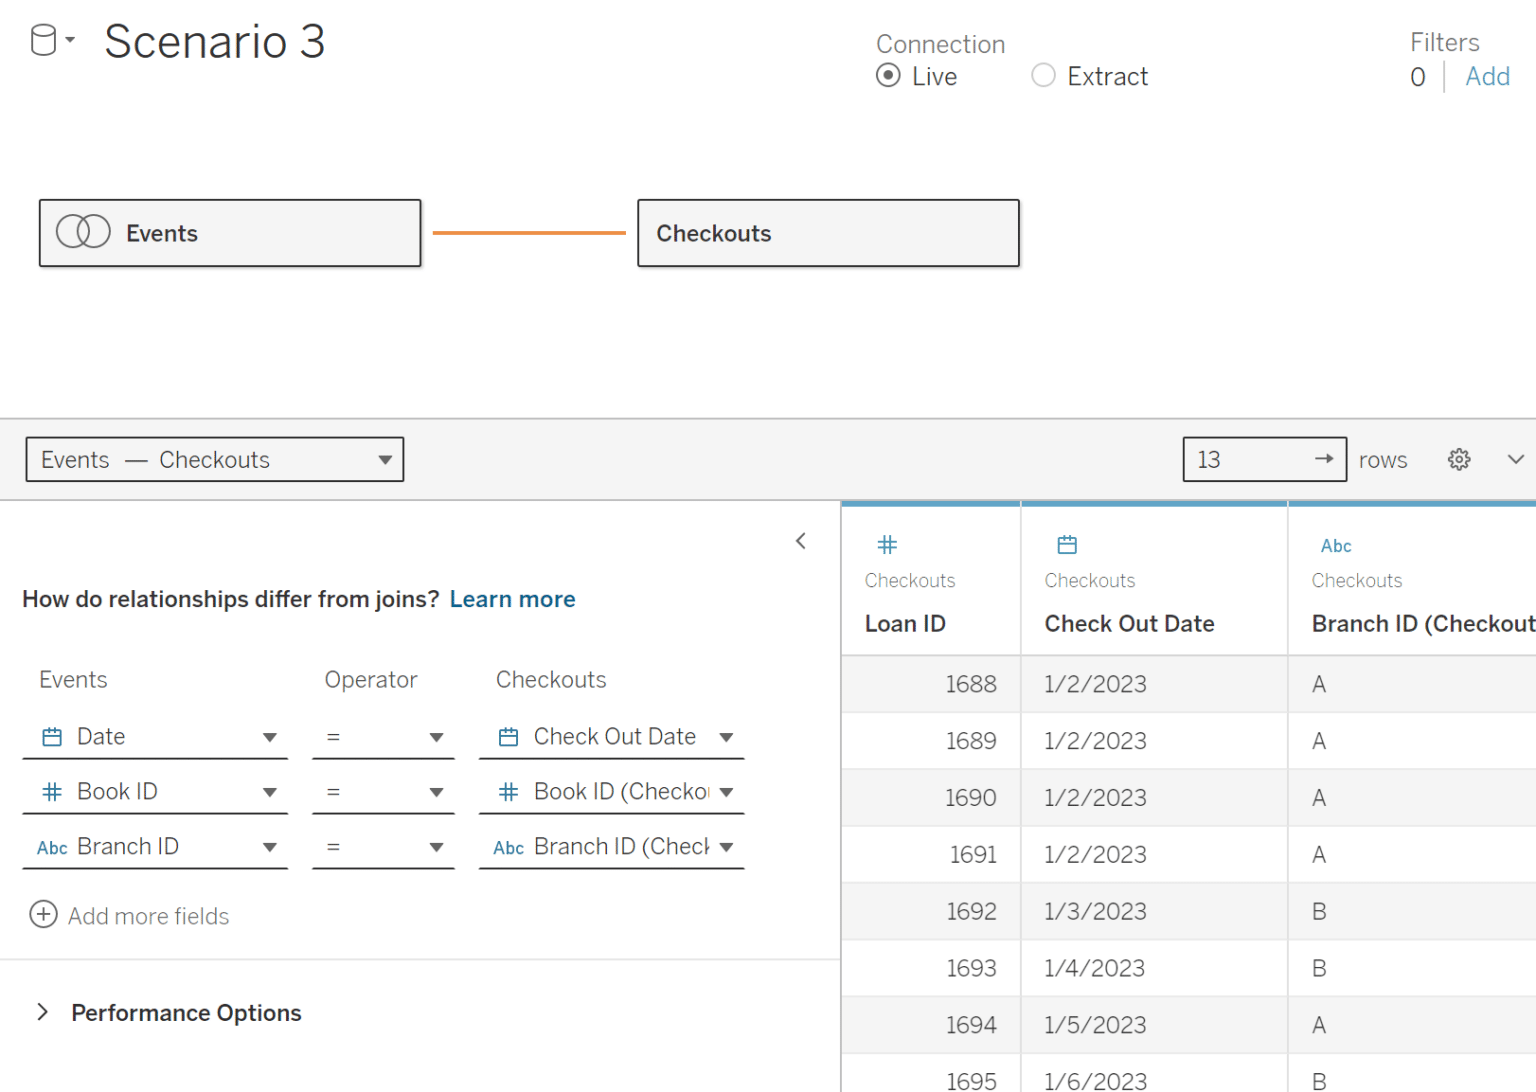The image size is (1536, 1092).
Task: Open the data grid settings gear icon
Action: (1458, 459)
